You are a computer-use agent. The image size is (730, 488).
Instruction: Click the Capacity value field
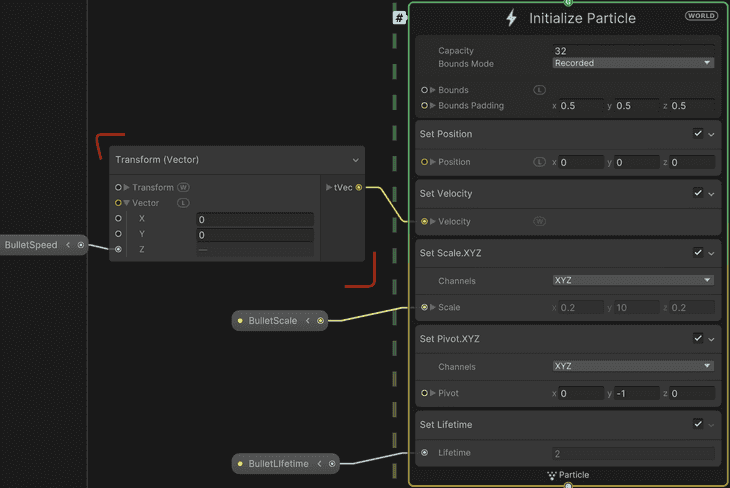[633, 51]
